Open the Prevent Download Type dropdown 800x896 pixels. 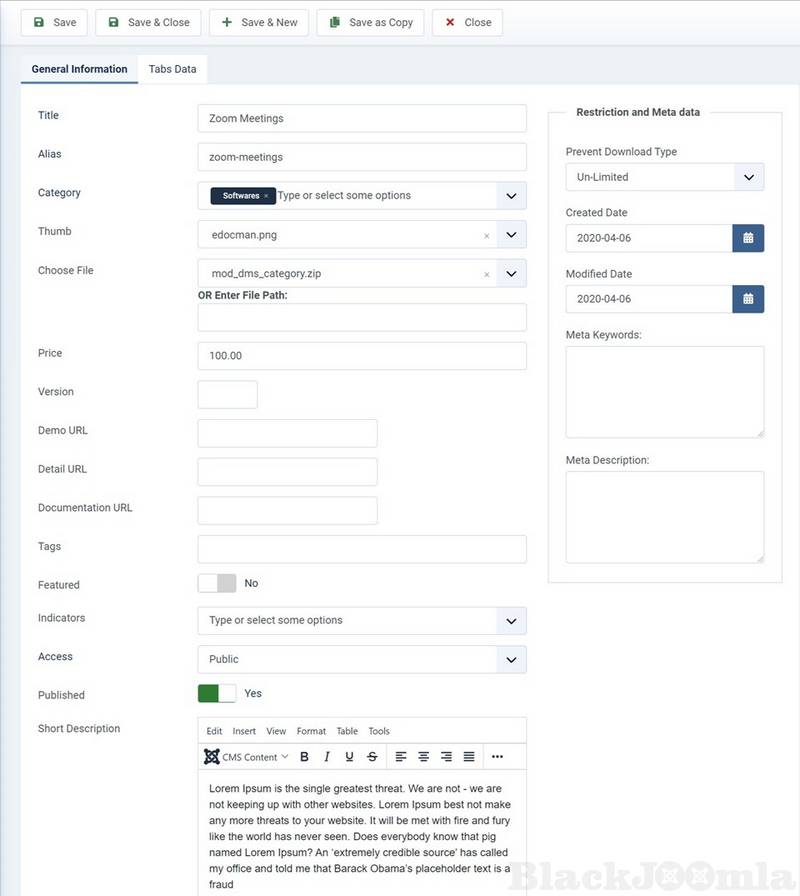(x=748, y=177)
